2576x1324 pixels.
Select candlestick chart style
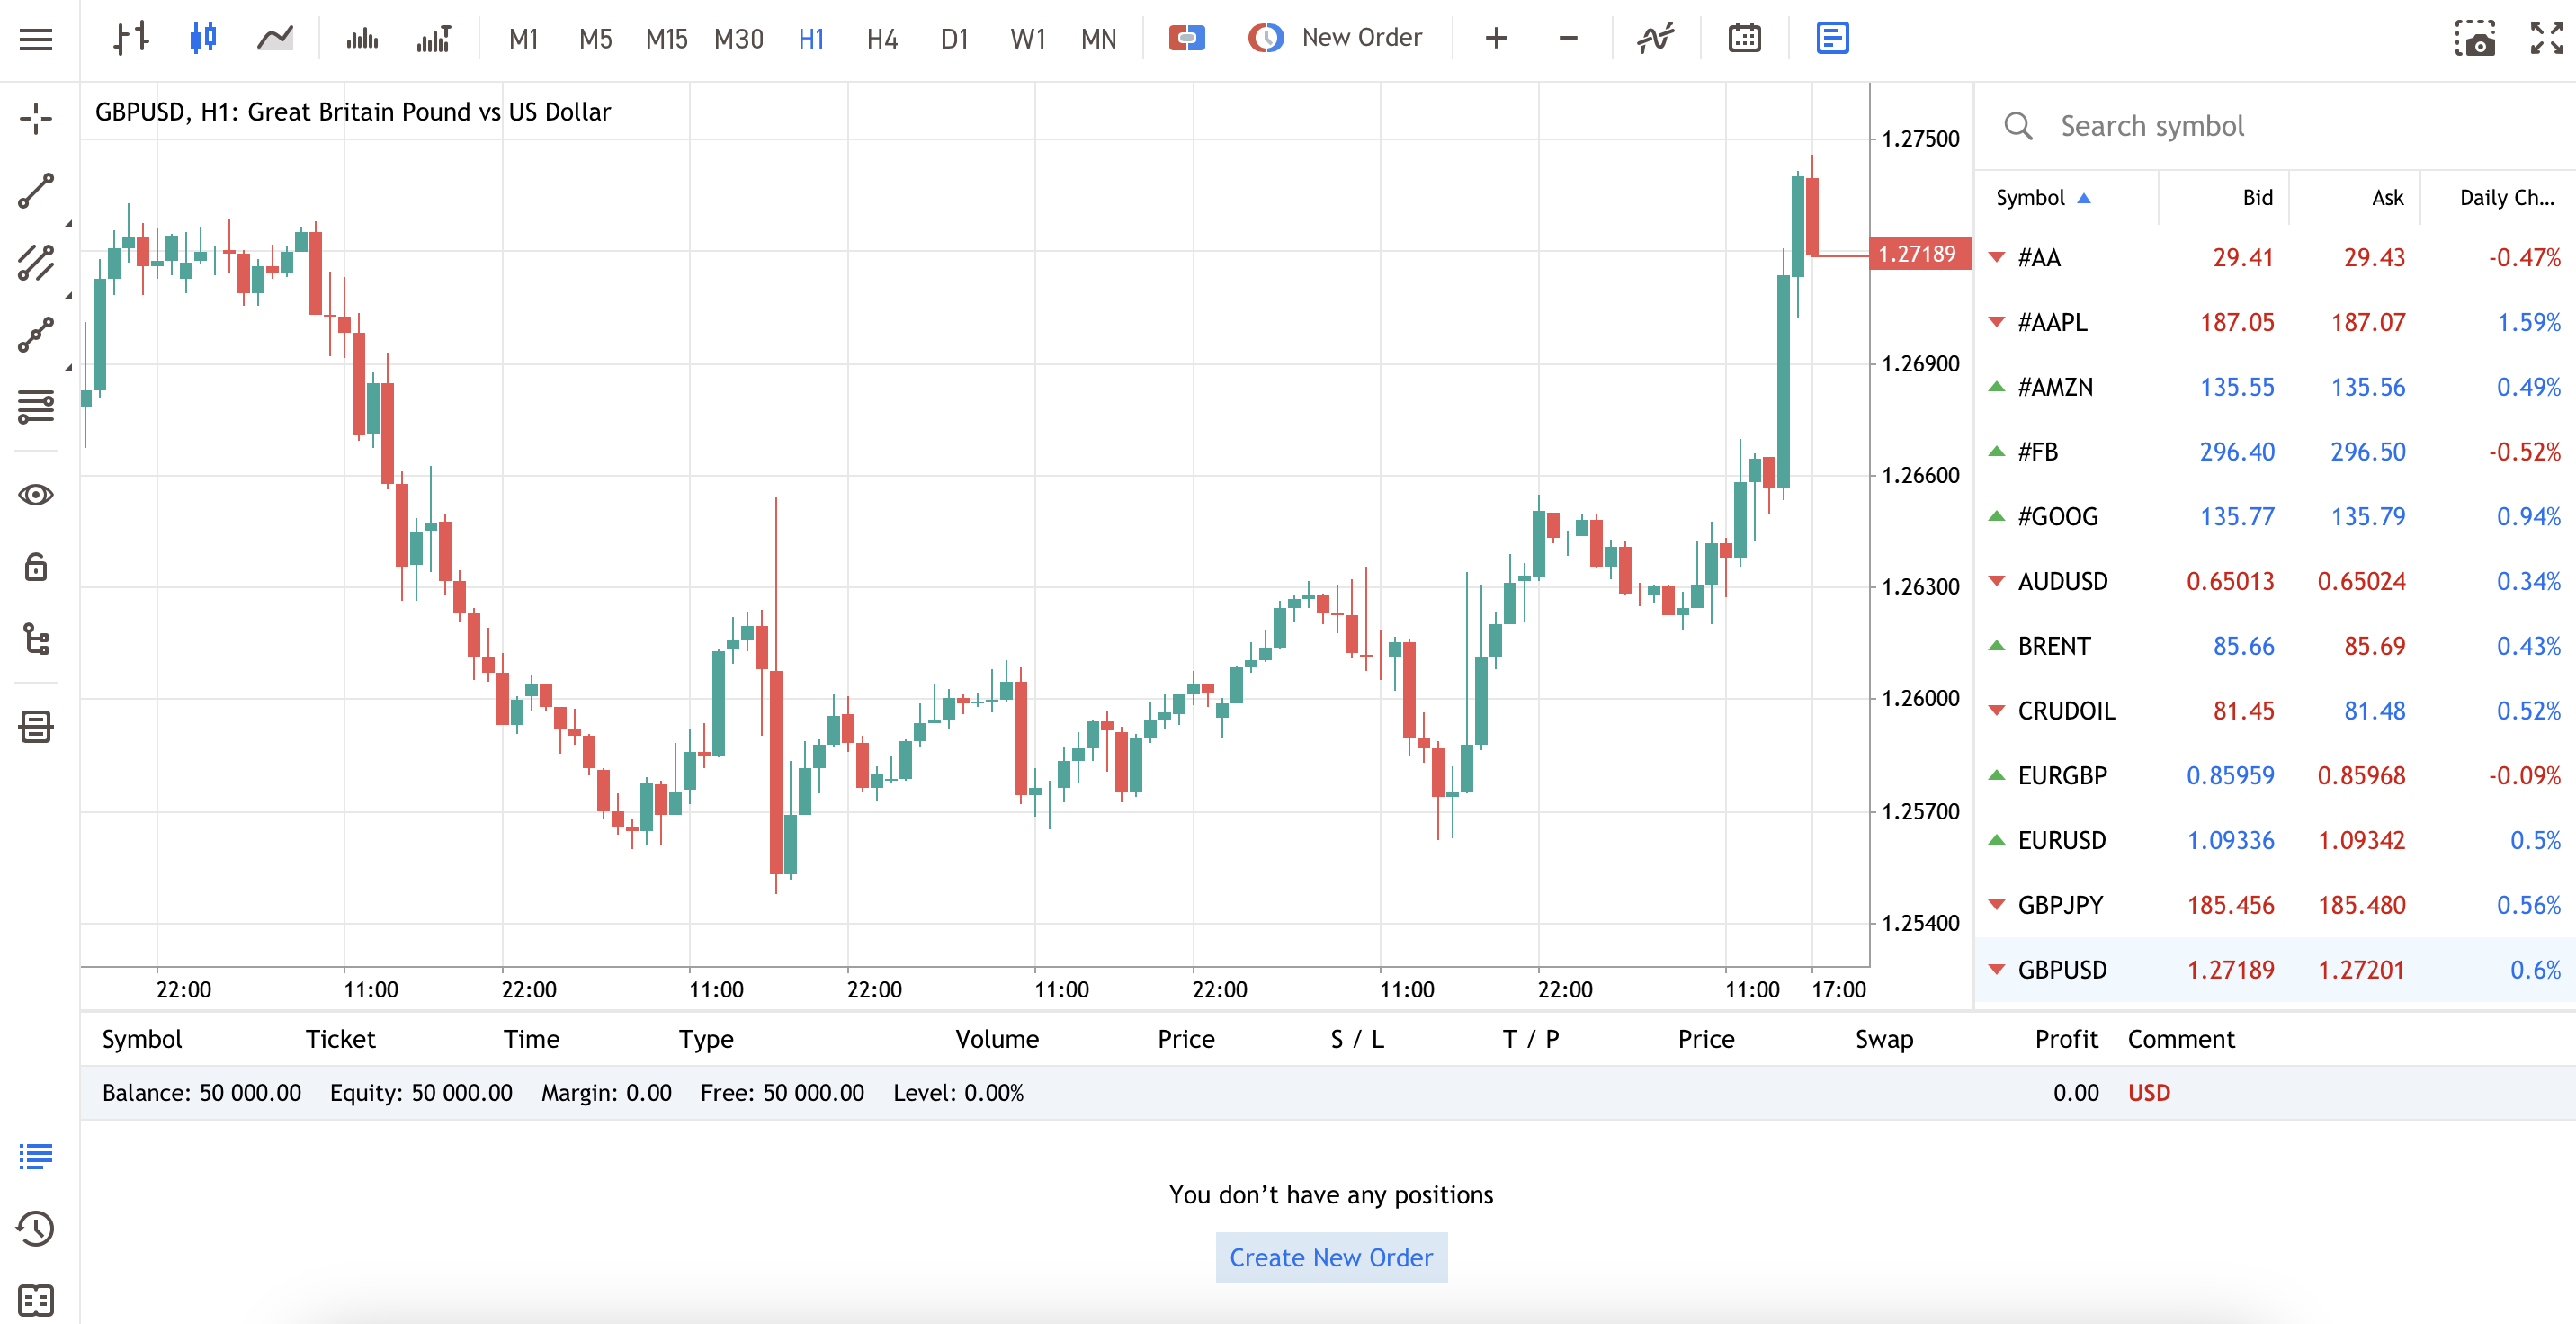203,38
